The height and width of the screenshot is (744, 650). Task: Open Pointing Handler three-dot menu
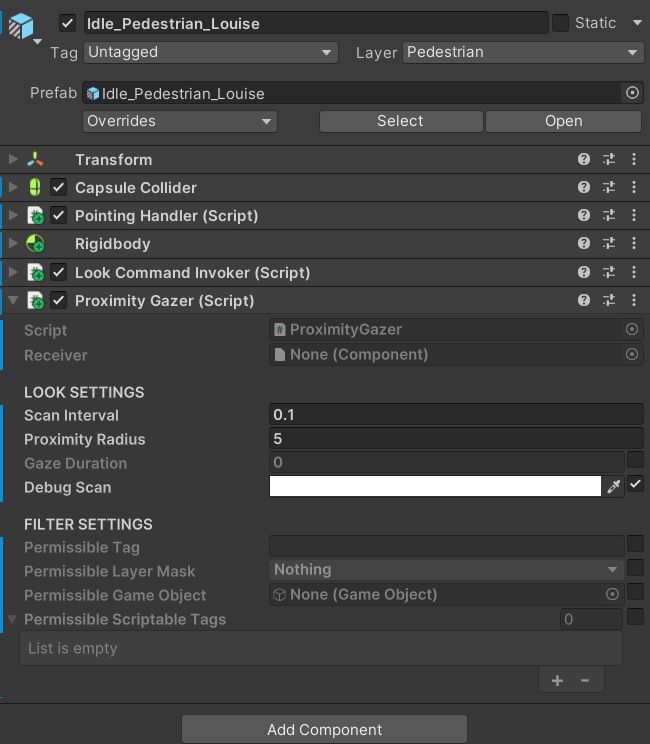pyautogui.click(x=634, y=215)
